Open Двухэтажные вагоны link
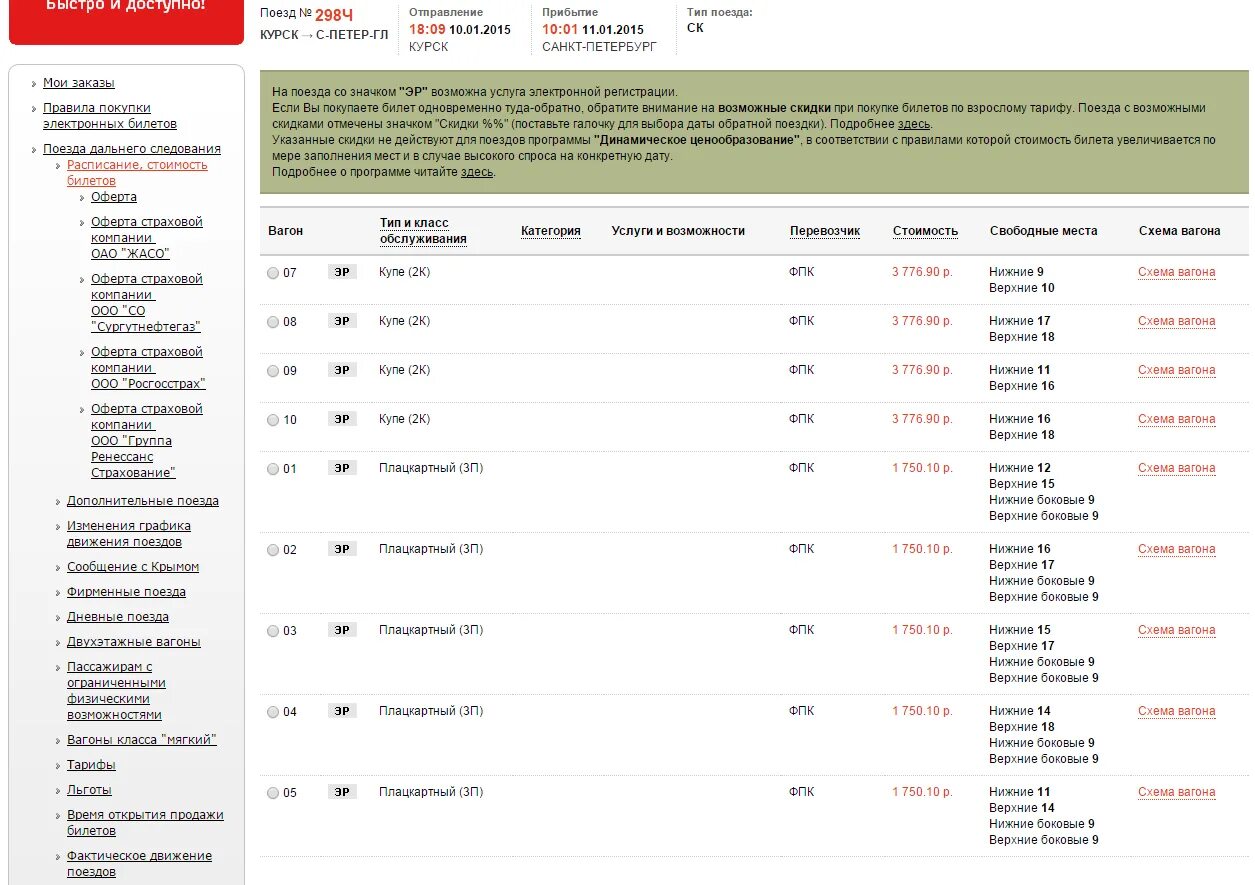The height and width of the screenshot is (885, 1255). (x=134, y=642)
